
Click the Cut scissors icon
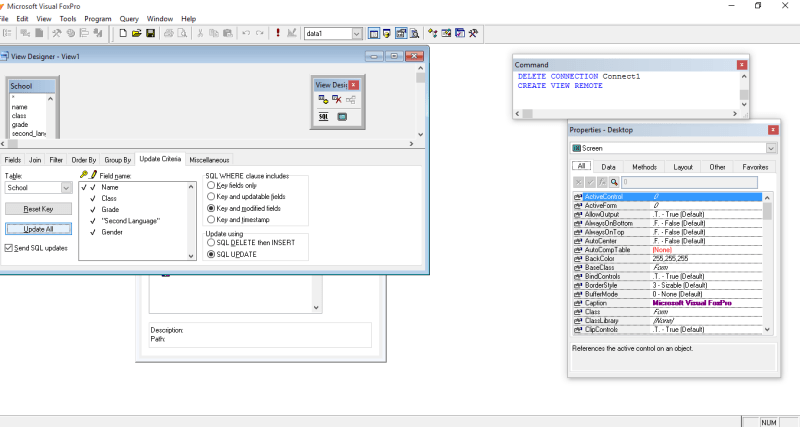tap(200, 33)
